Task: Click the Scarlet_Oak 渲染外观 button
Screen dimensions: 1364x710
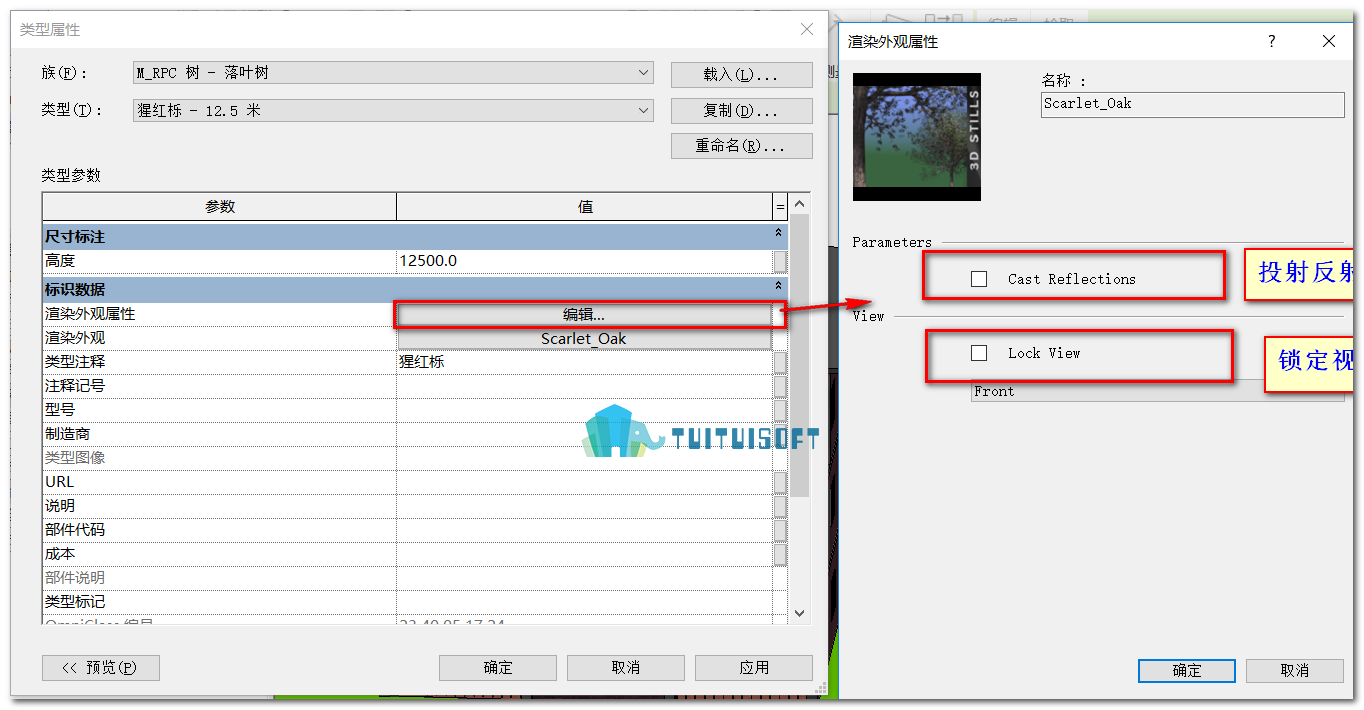Action: [x=584, y=339]
